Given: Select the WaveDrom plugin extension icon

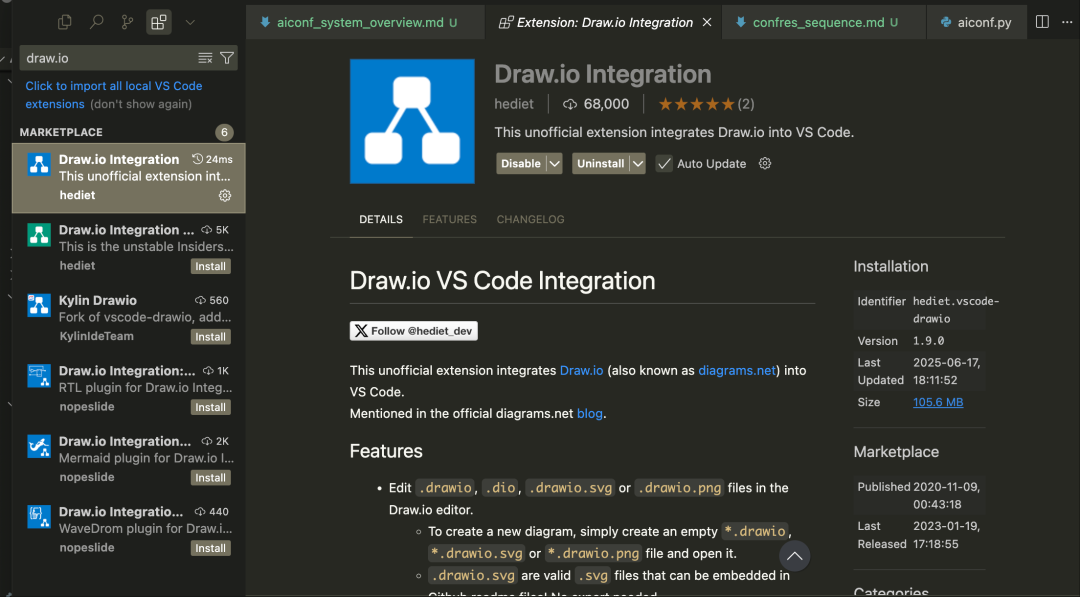Looking at the screenshot, I should [39, 516].
